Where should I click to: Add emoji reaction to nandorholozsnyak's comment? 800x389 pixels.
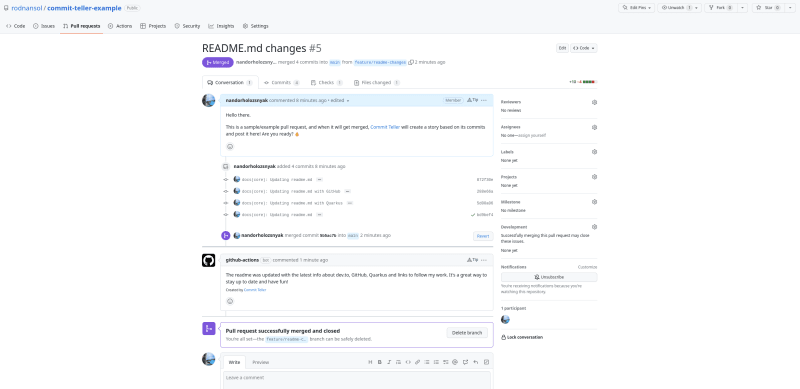coord(230,147)
